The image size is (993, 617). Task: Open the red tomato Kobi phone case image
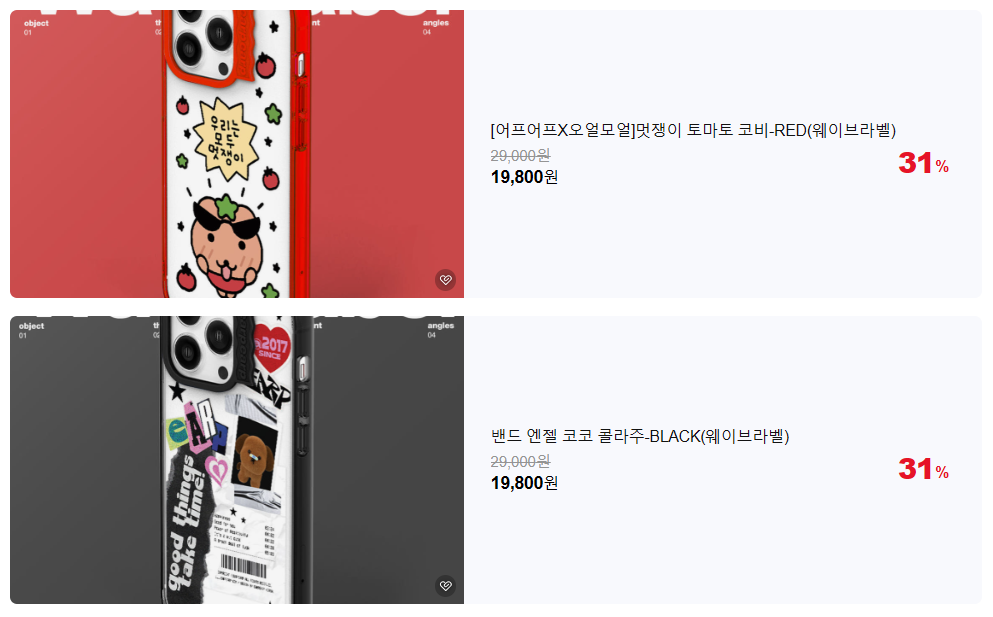click(x=237, y=154)
